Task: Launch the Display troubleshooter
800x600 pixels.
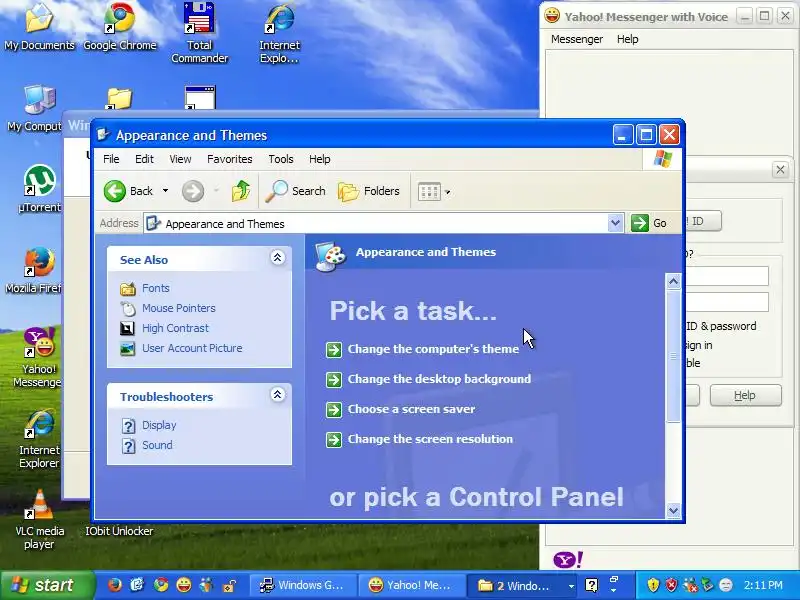Action: [159, 425]
